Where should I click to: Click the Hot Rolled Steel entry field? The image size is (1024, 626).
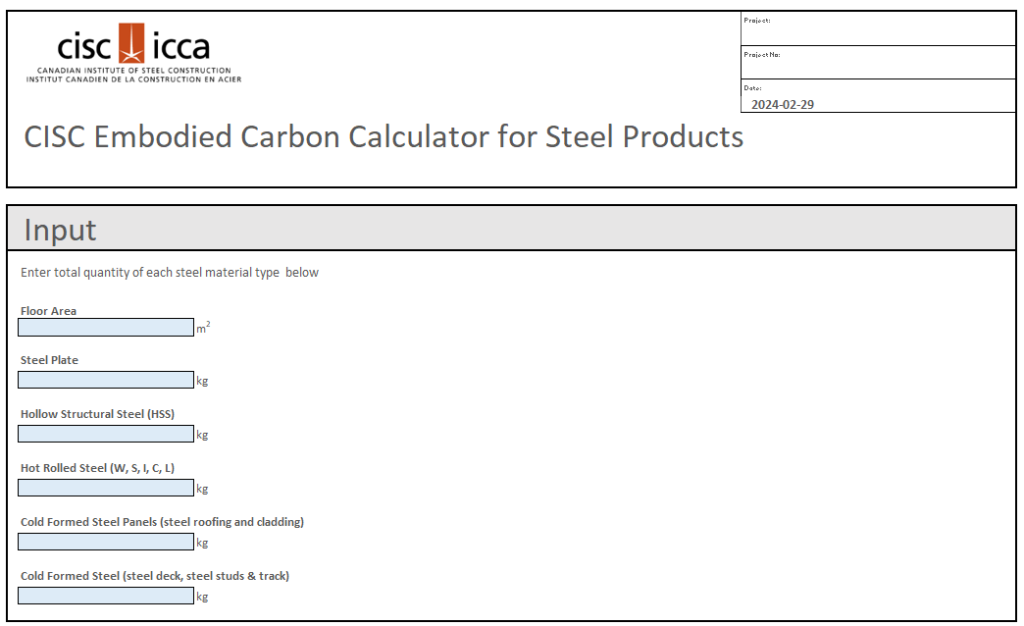pyautogui.click(x=105, y=487)
